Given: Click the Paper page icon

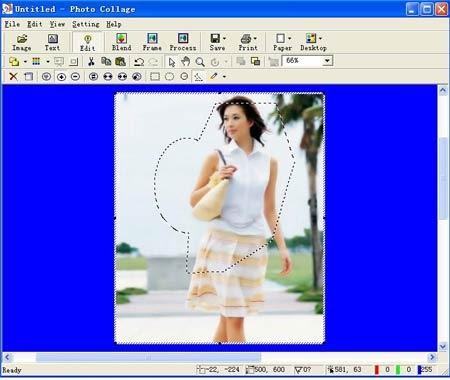Looking at the screenshot, I should (x=281, y=38).
